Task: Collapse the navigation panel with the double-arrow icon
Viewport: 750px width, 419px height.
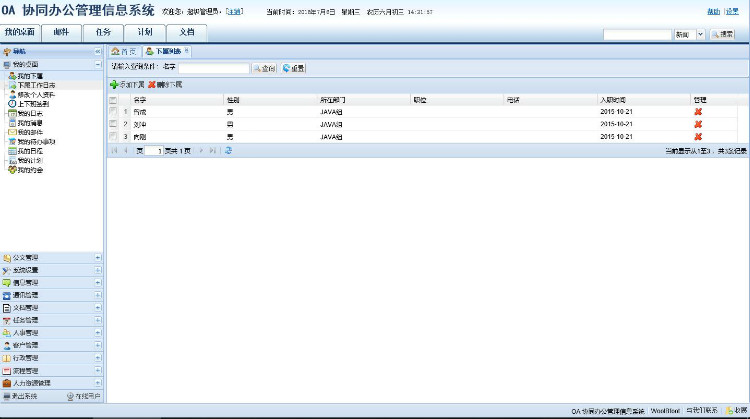Action: pos(98,51)
